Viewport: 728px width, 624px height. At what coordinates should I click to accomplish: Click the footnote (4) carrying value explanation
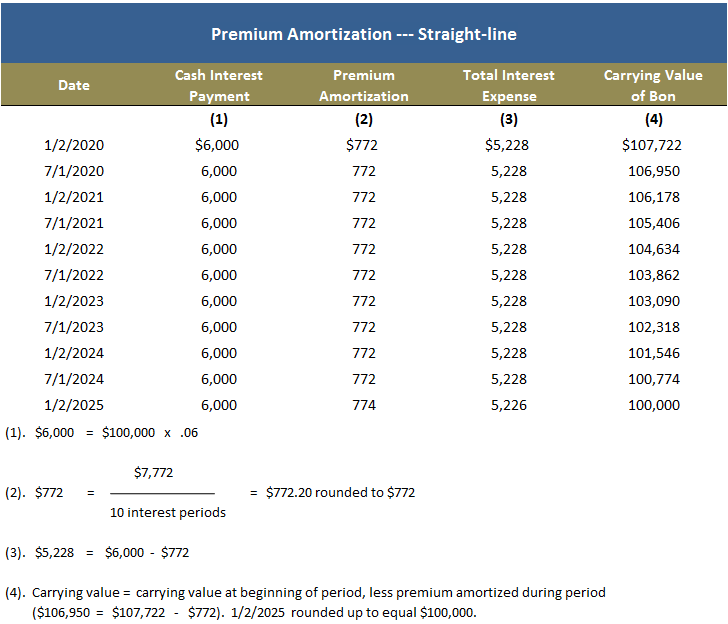305,603
